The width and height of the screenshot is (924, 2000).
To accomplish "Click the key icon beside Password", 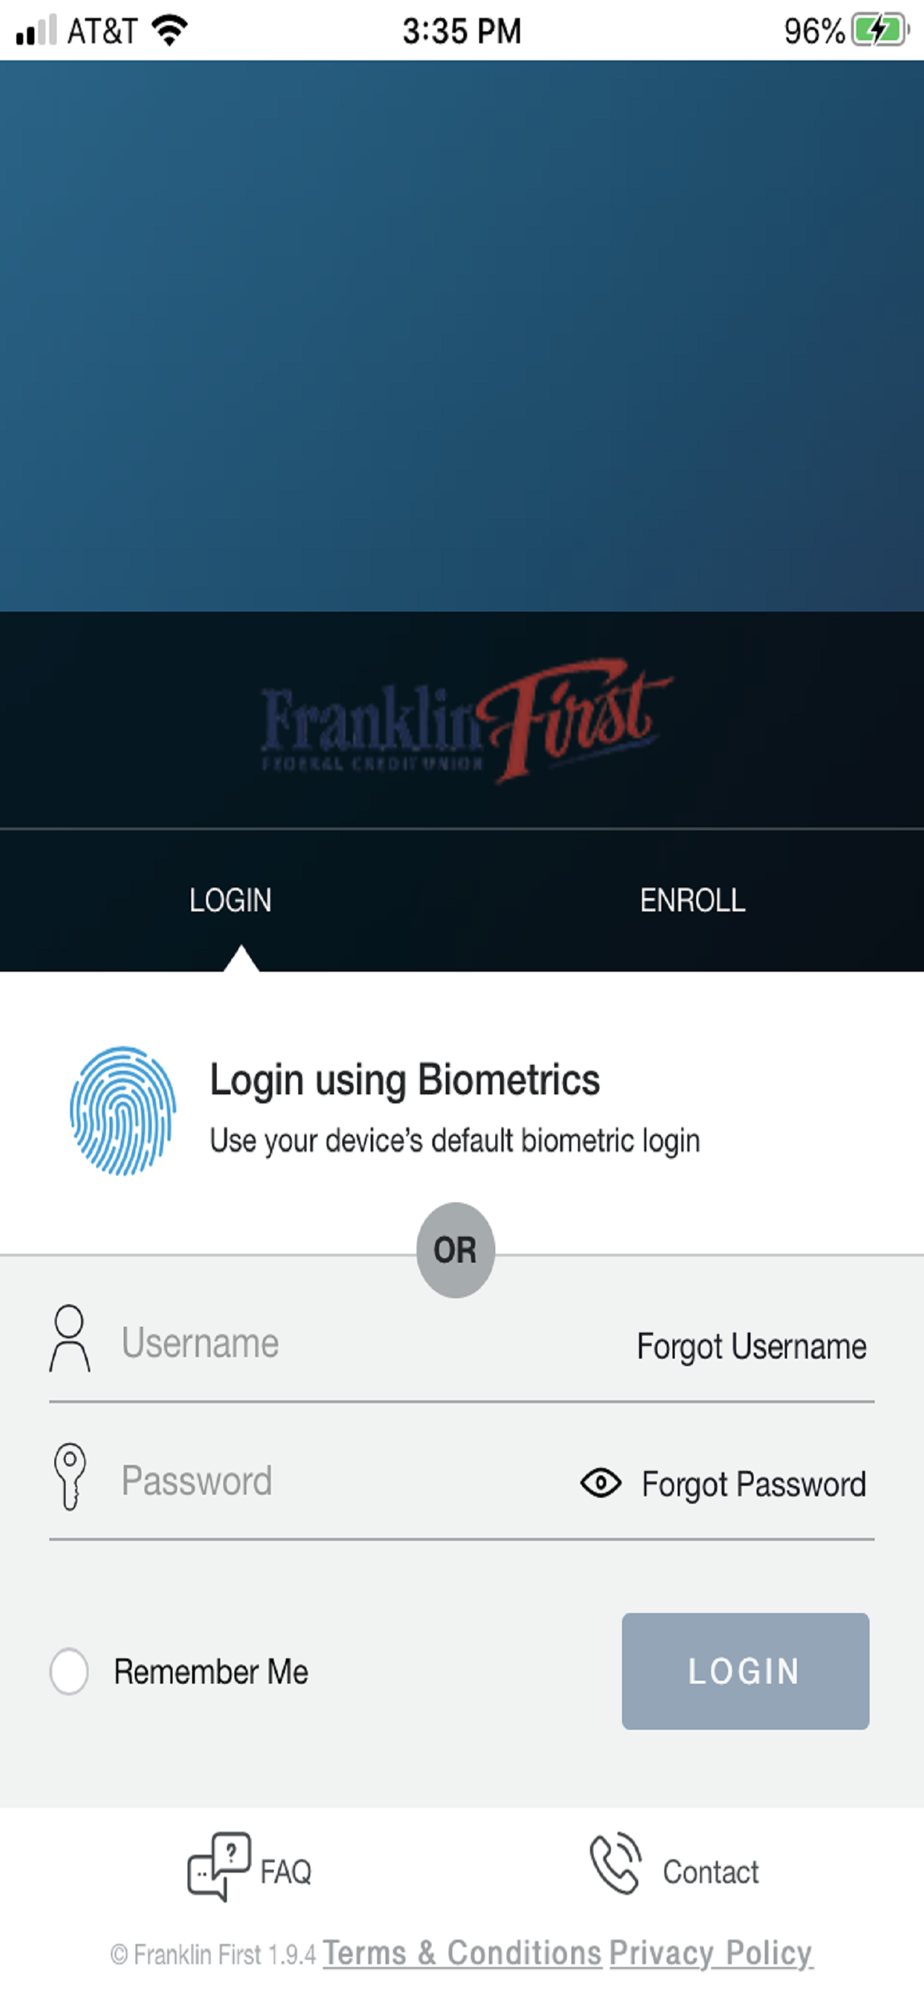I will [x=69, y=1476].
